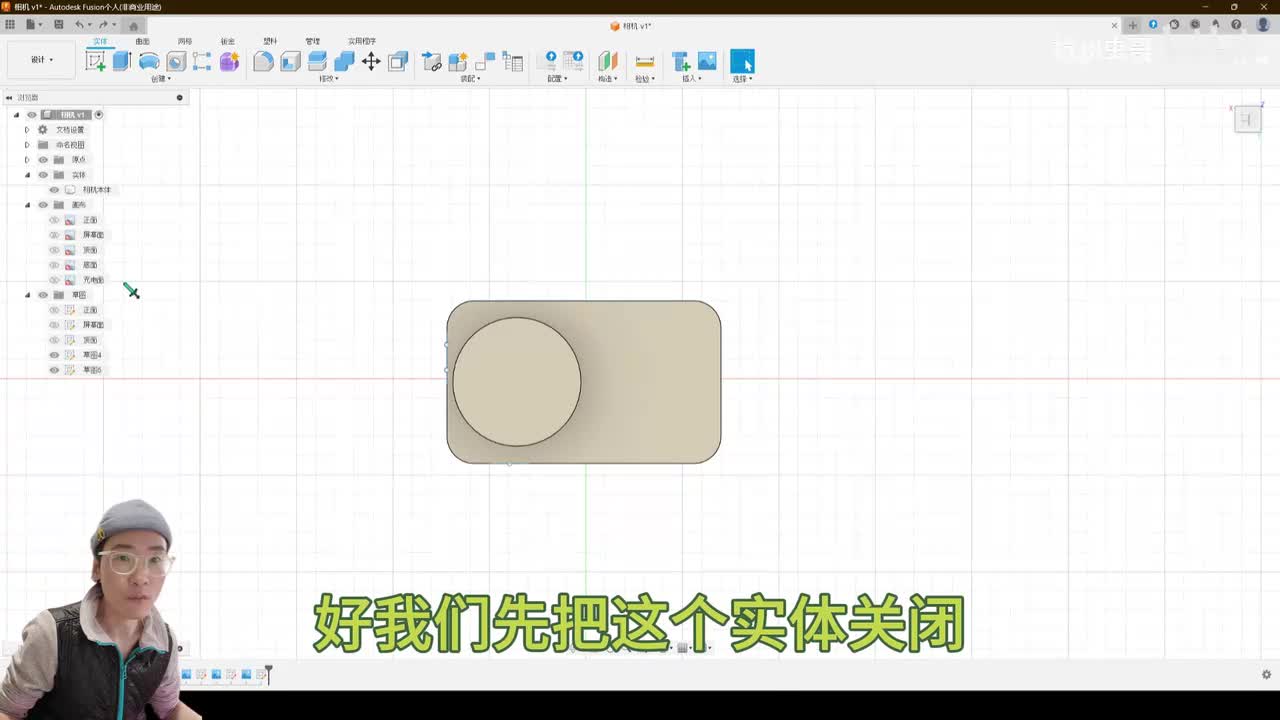1280x720 pixels.
Task: Toggle visibility of 相机本体 body
Action: 54,190
